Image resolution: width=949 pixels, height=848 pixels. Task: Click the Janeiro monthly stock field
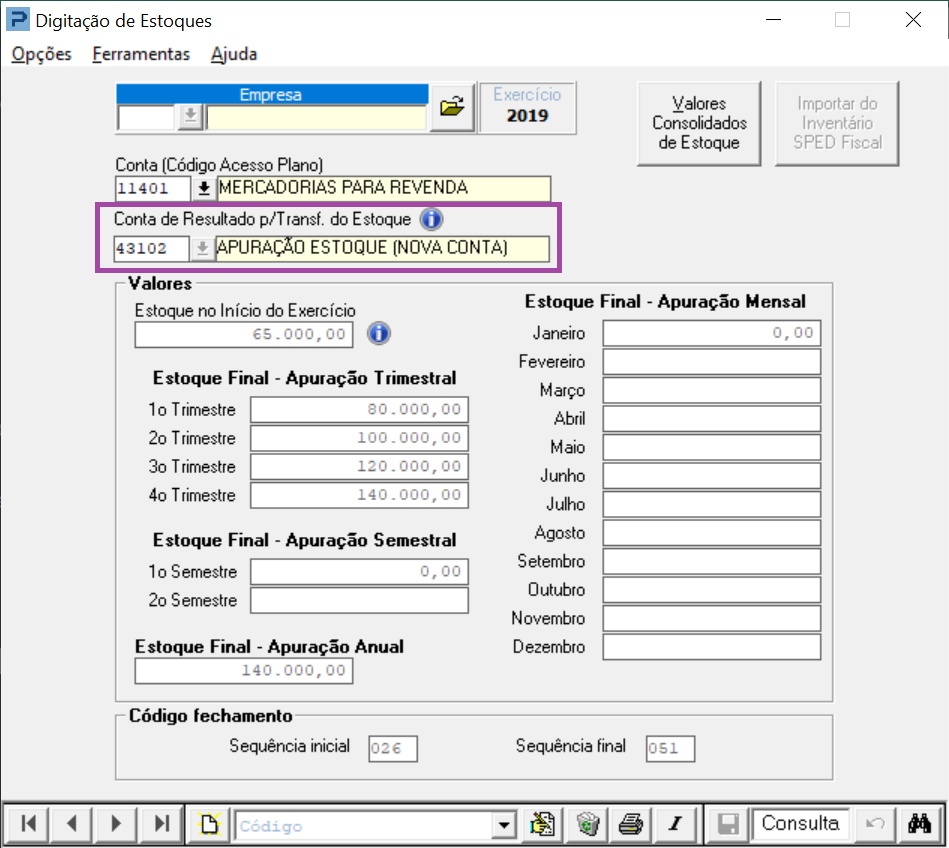[712, 334]
